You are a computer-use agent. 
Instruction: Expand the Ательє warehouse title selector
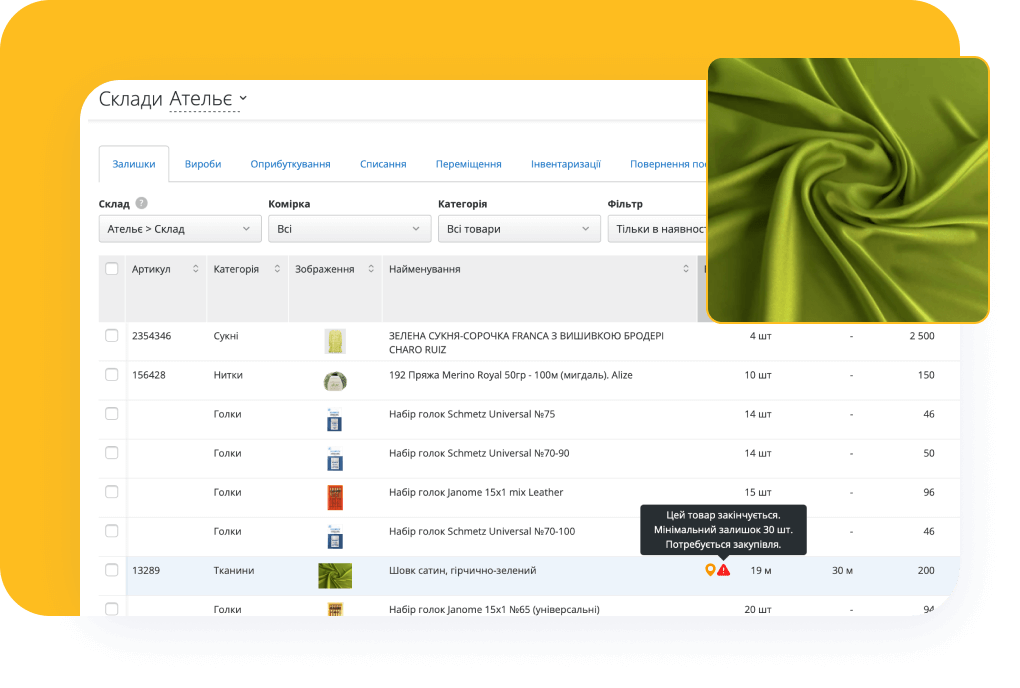208,99
